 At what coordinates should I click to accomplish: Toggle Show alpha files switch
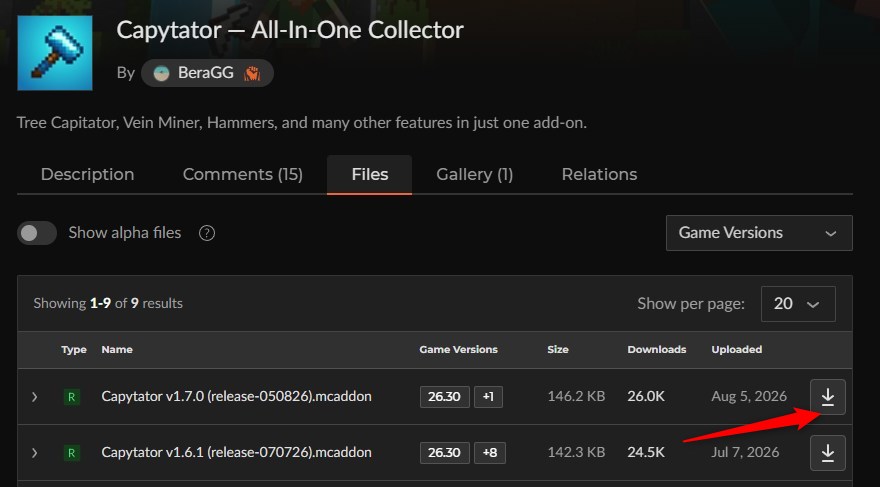pos(37,233)
